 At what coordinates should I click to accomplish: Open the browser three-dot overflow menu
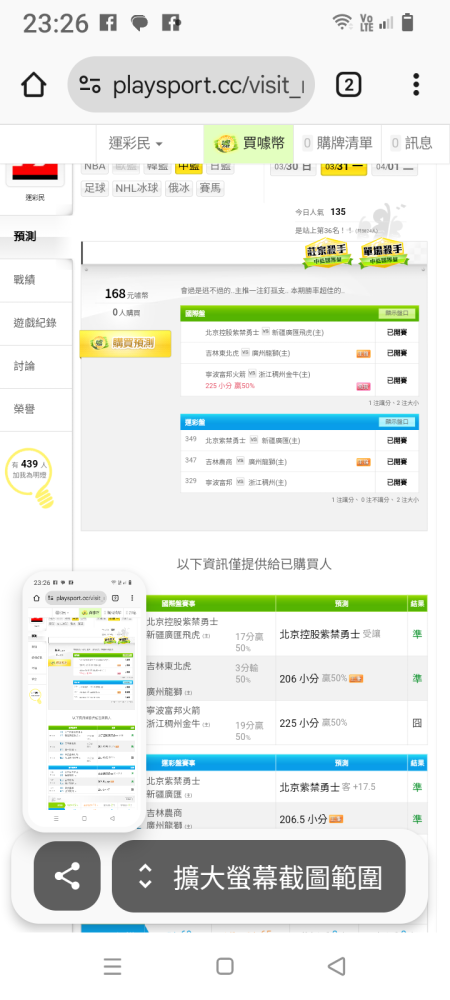[416, 85]
